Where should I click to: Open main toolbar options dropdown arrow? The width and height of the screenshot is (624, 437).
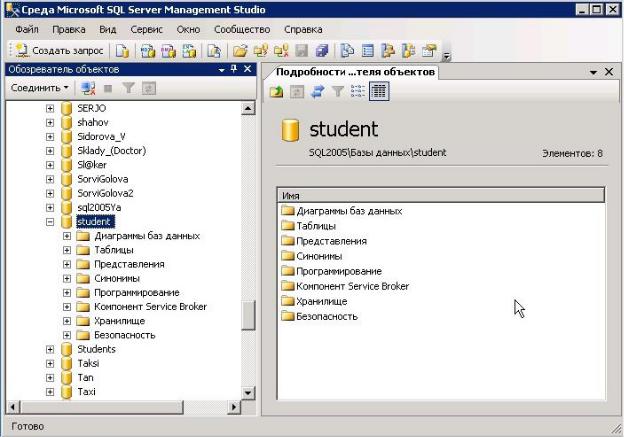coord(447,56)
